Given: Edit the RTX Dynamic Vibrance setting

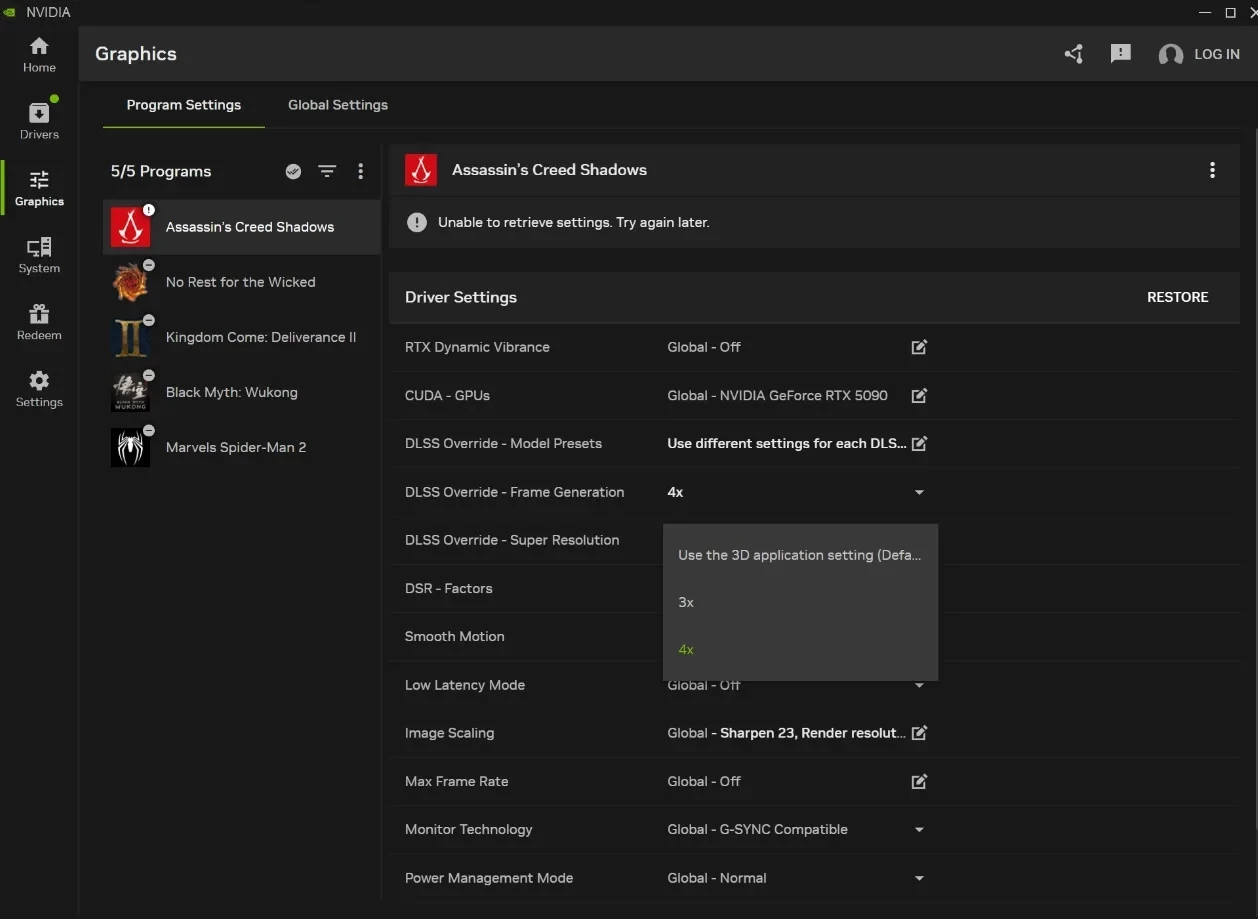Looking at the screenshot, I should click(919, 347).
